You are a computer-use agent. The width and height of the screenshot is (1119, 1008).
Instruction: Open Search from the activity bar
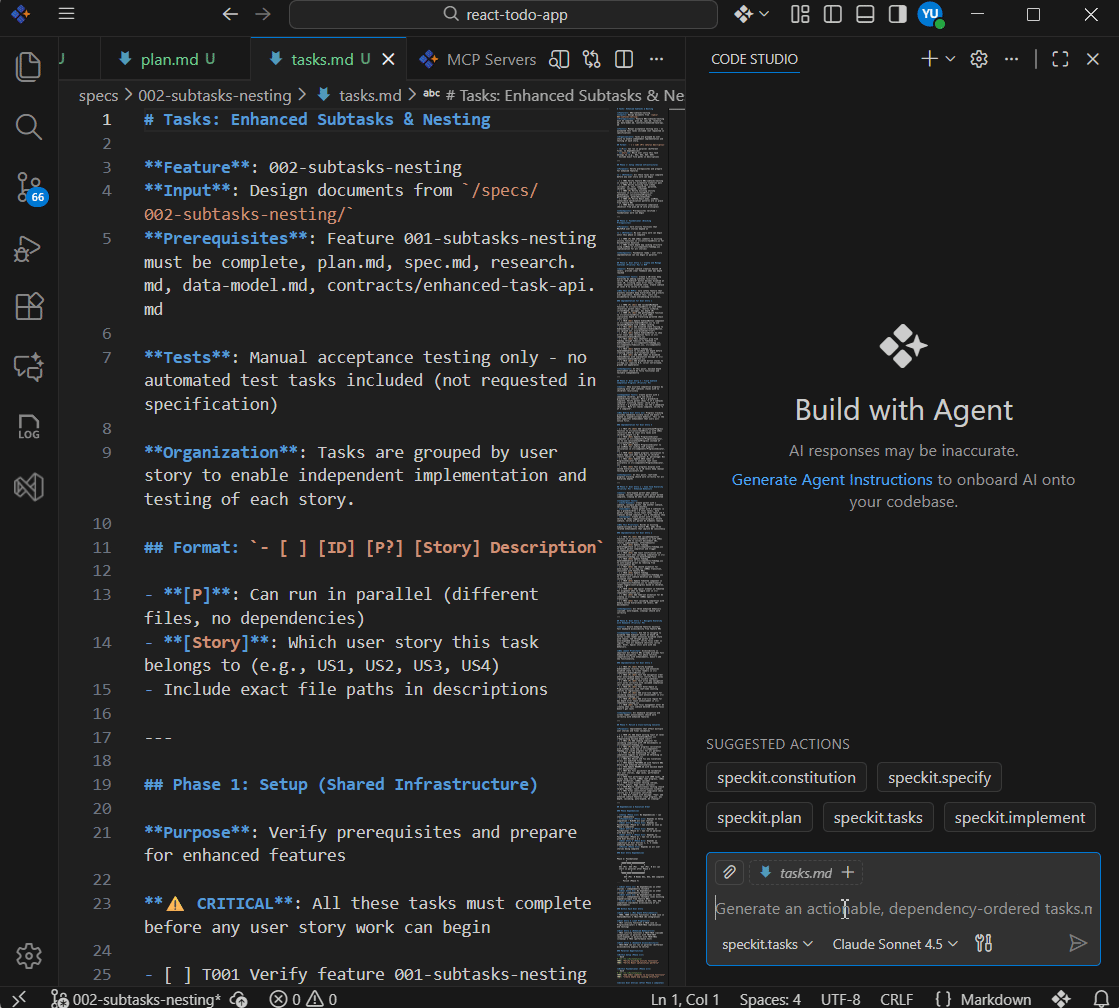(28, 127)
